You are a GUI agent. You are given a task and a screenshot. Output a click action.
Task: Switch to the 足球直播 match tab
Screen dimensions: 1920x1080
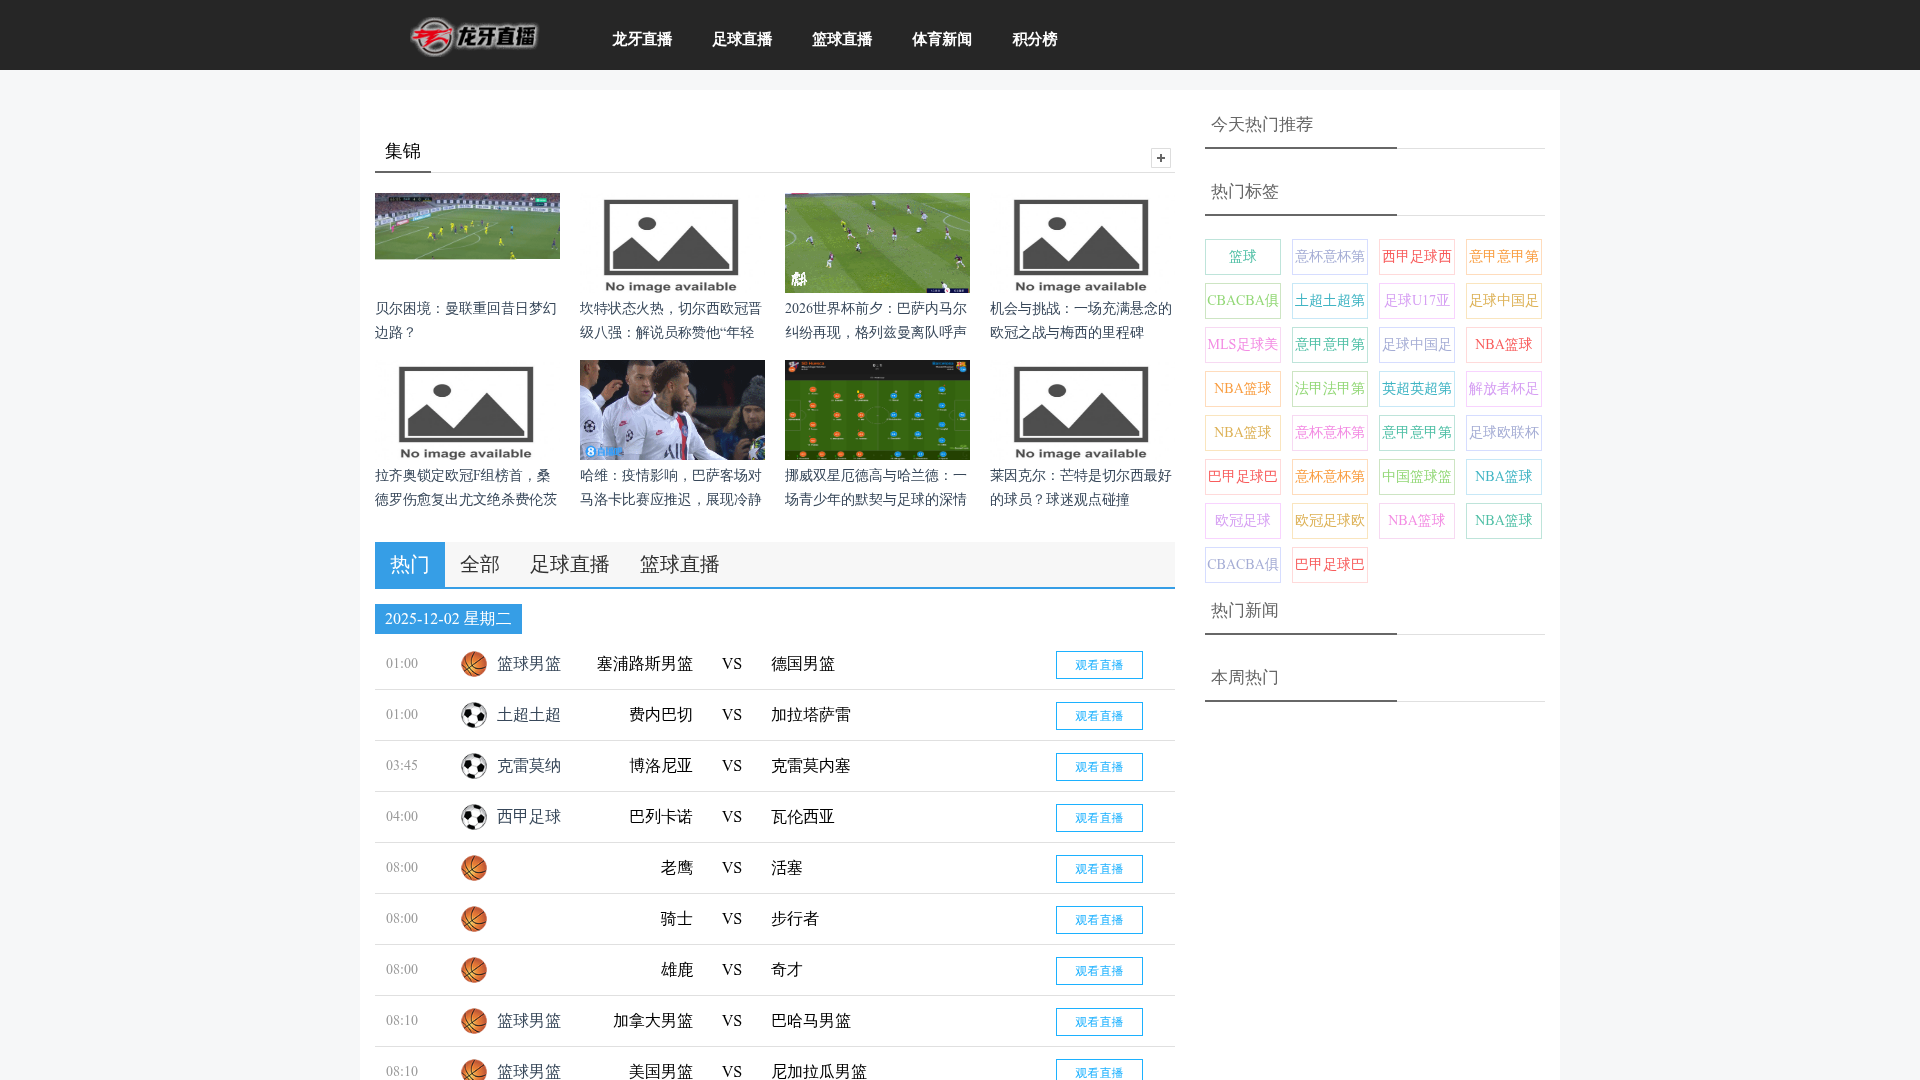tap(569, 565)
